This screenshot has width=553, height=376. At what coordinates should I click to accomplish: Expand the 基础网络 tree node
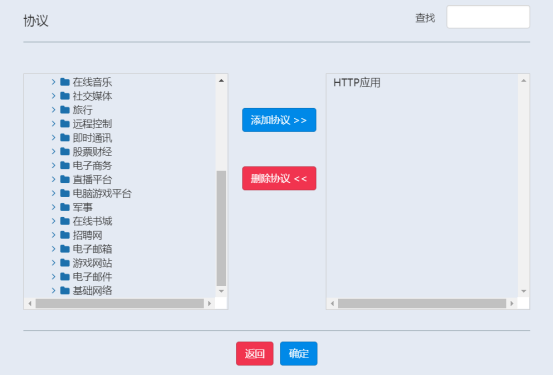pos(53,291)
